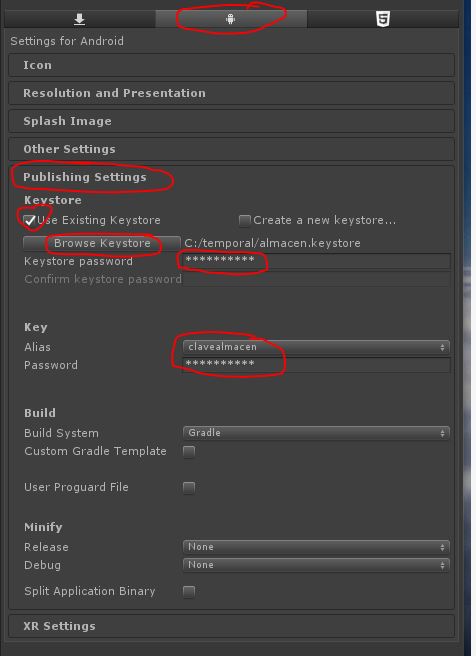Image resolution: width=476 pixels, height=656 pixels.
Task: Click the Alias label
Action: (37, 347)
